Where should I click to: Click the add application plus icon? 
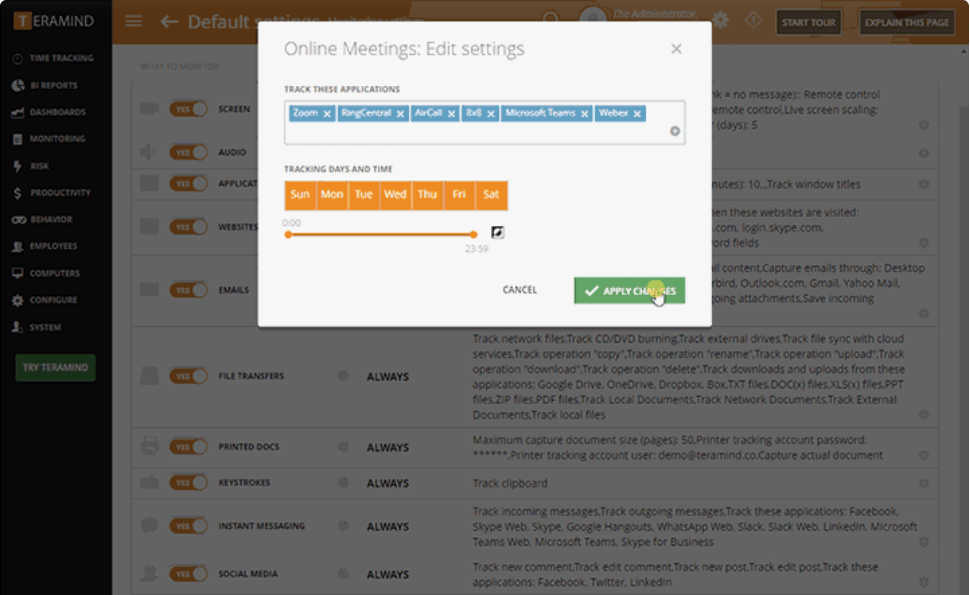coord(674,131)
